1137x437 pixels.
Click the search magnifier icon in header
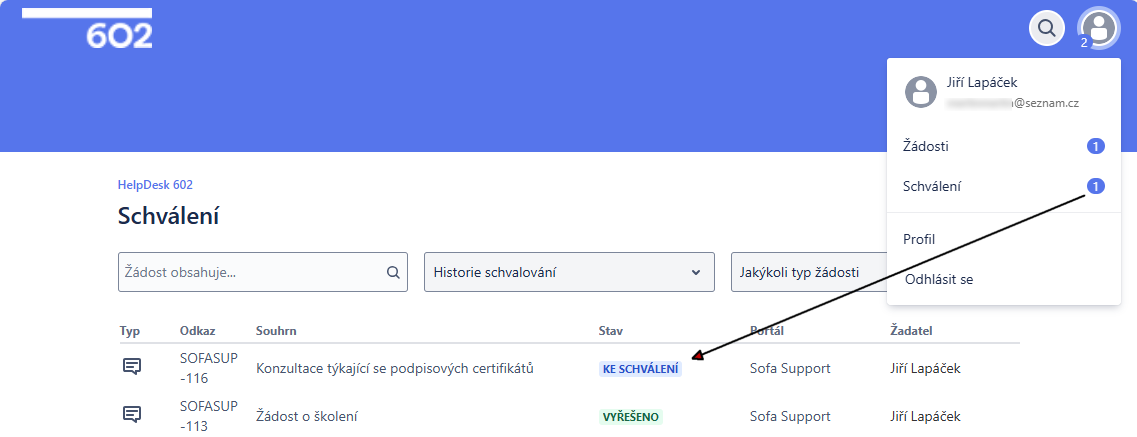tap(1046, 28)
